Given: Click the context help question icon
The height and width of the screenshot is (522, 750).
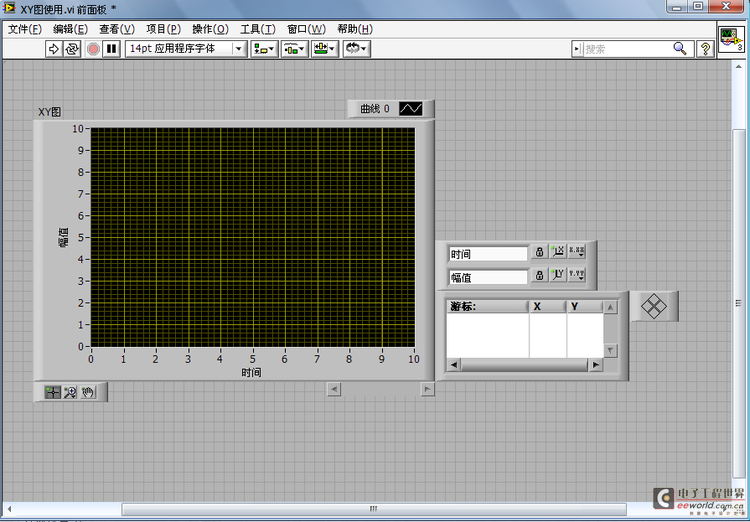Looking at the screenshot, I should (x=705, y=49).
